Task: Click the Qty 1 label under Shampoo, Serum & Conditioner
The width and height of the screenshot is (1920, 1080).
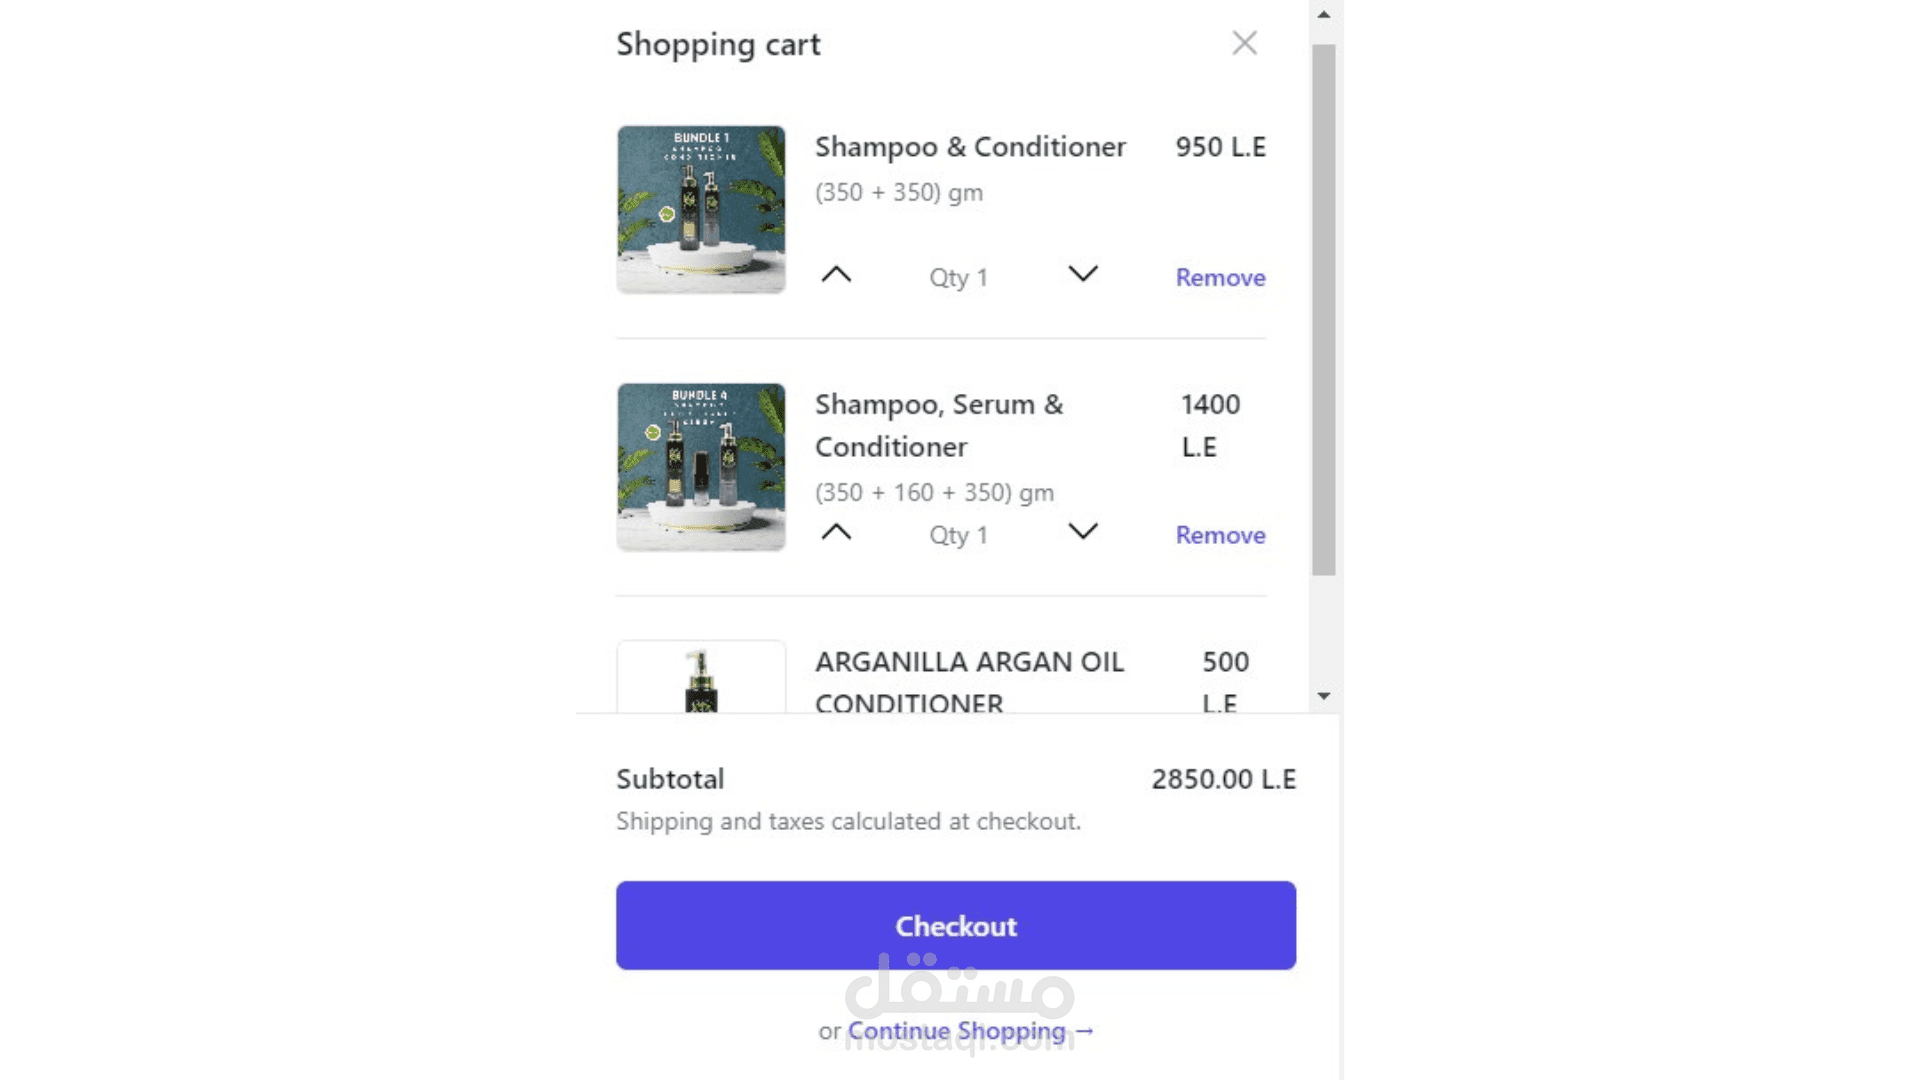Action: (x=958, y=535)
